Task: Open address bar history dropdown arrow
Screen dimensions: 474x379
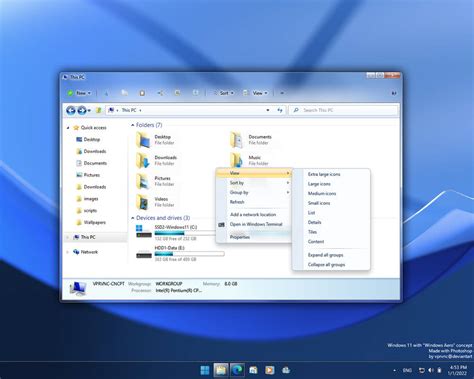Action: click(268, 110)
